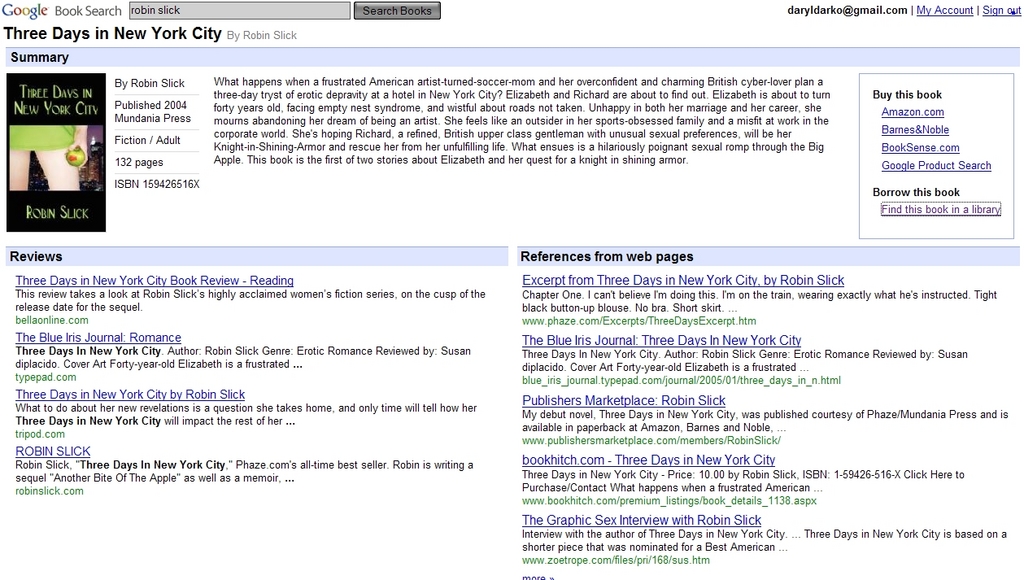The height and width of the screenshot is (580, 1024).
Task: Click the Buy this book heading
Action: (x=907, y=94)
